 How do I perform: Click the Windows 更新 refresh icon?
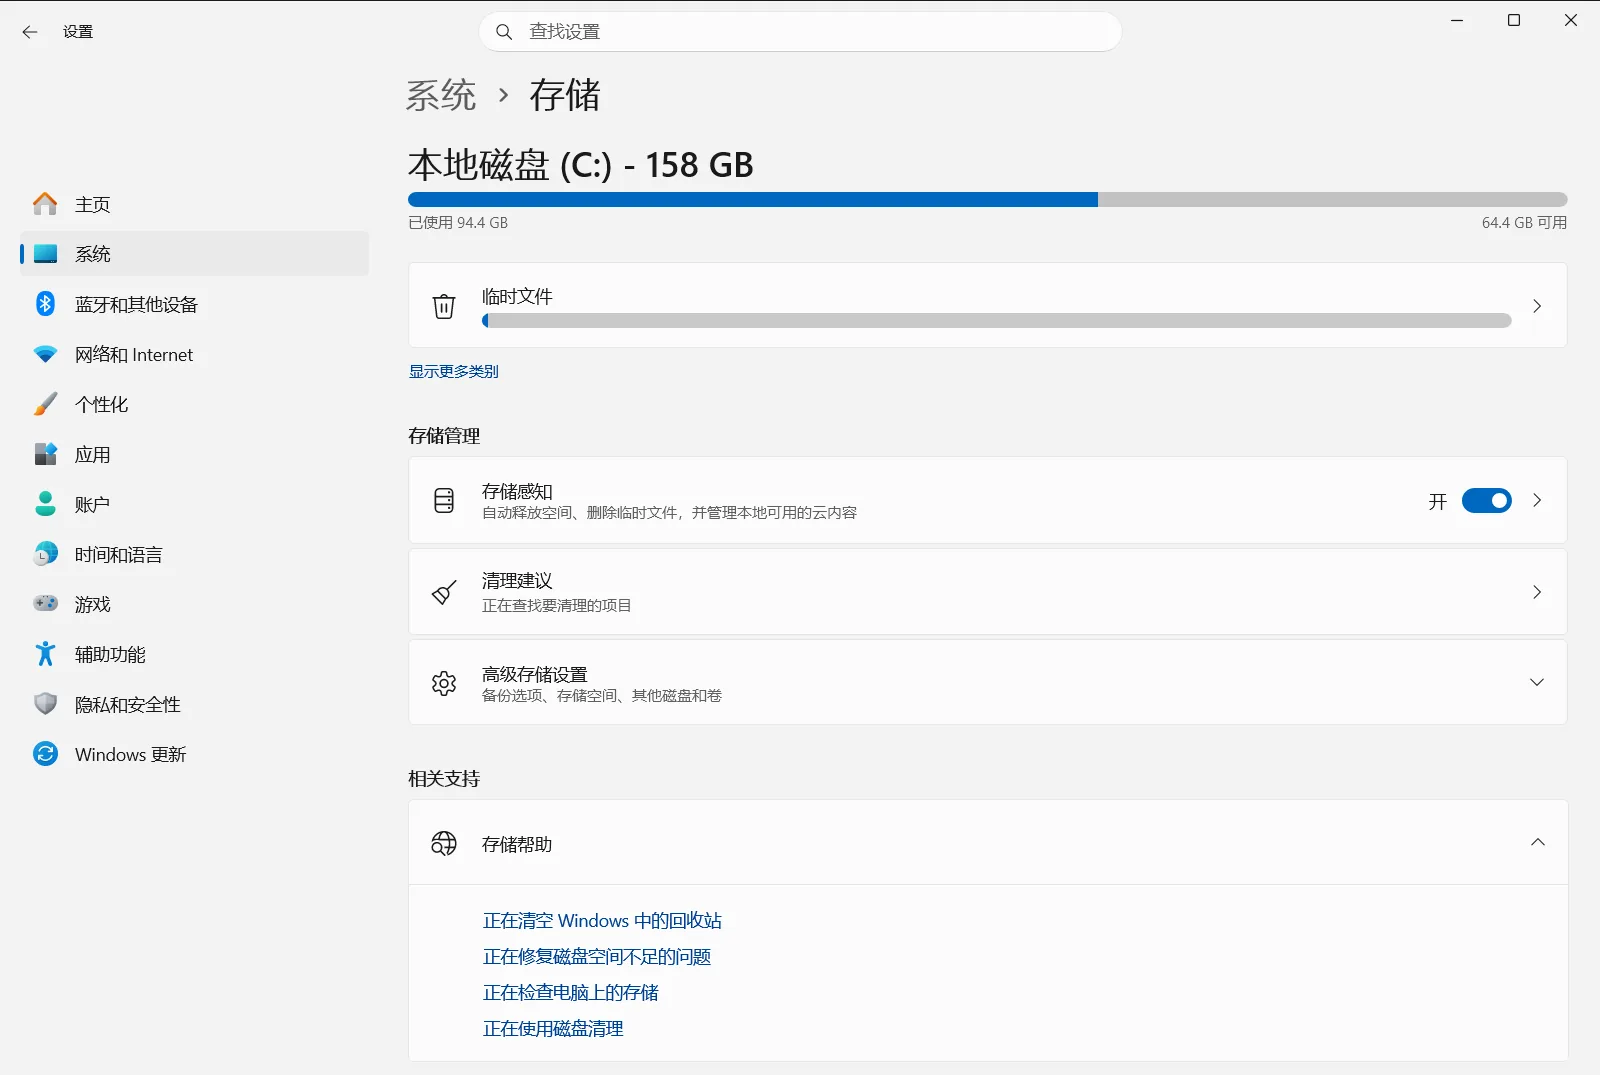point(45,754)
